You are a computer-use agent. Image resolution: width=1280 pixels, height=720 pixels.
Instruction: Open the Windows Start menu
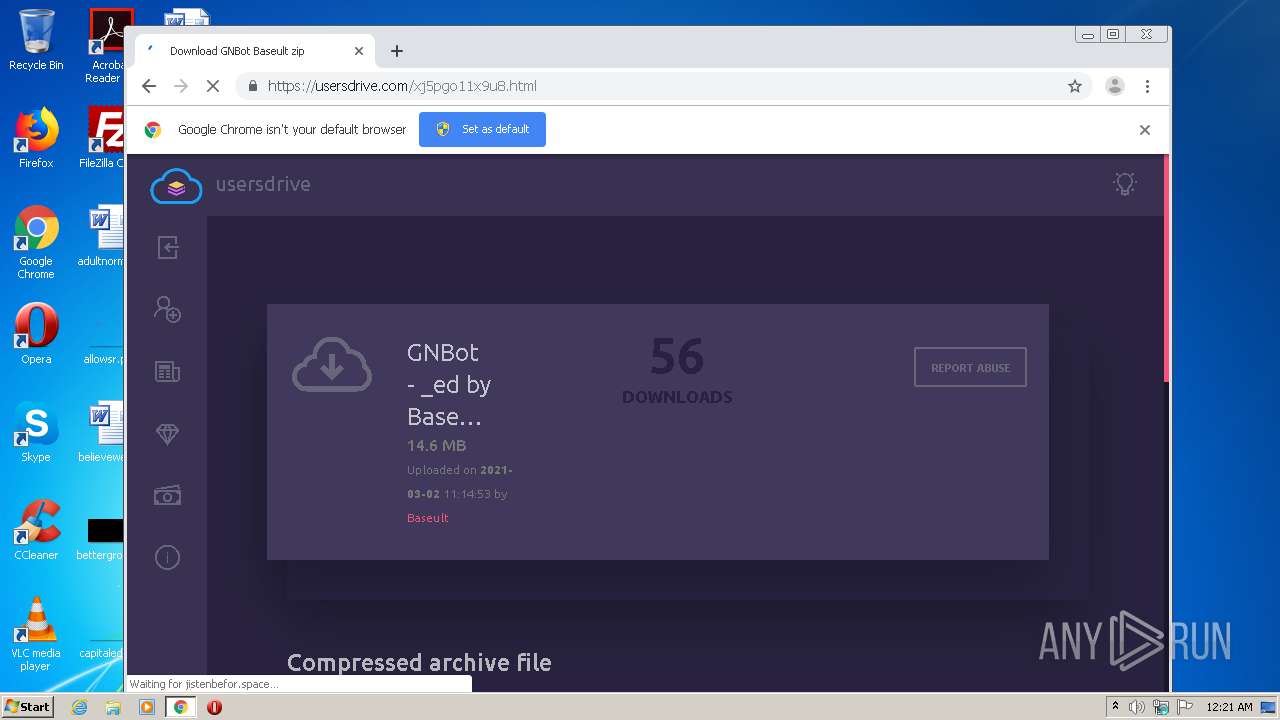coord(27,707)
